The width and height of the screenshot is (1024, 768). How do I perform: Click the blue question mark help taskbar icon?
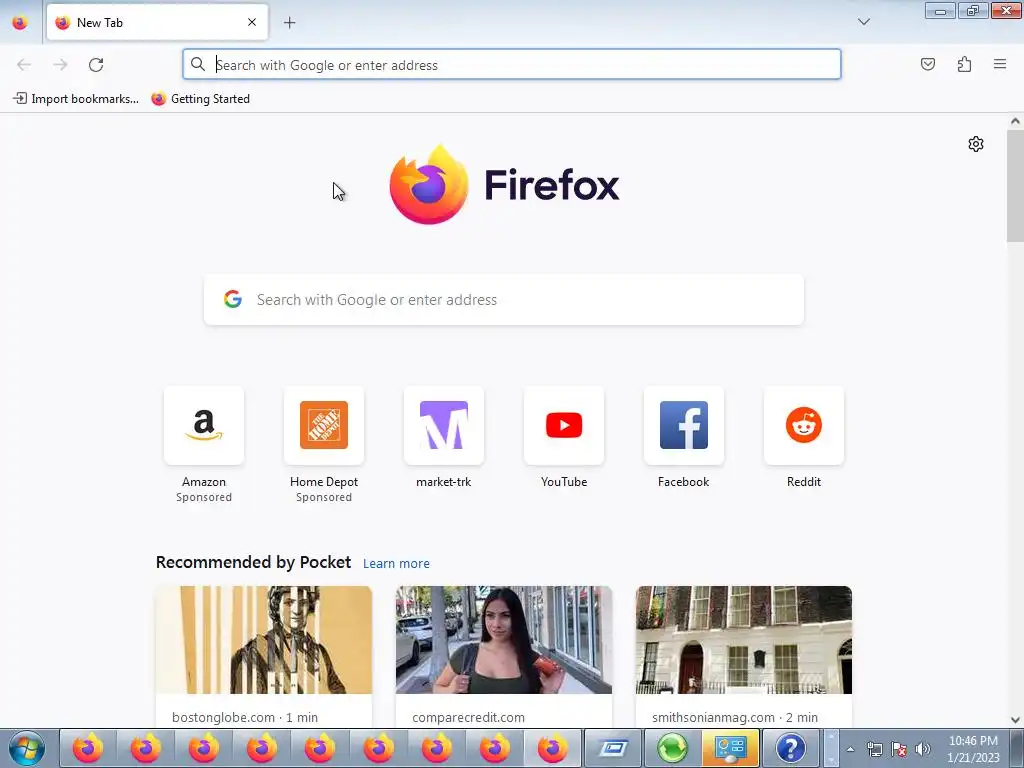(x=790, y=748)
